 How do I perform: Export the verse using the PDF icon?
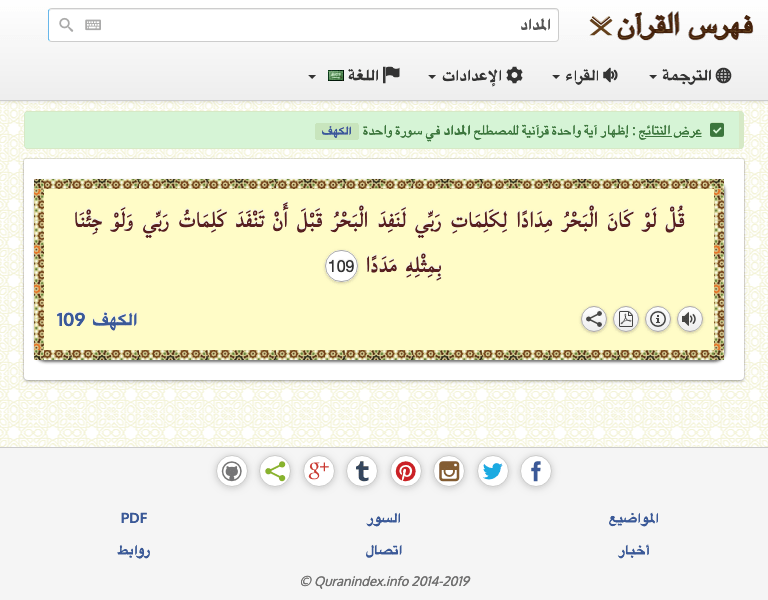626,319
